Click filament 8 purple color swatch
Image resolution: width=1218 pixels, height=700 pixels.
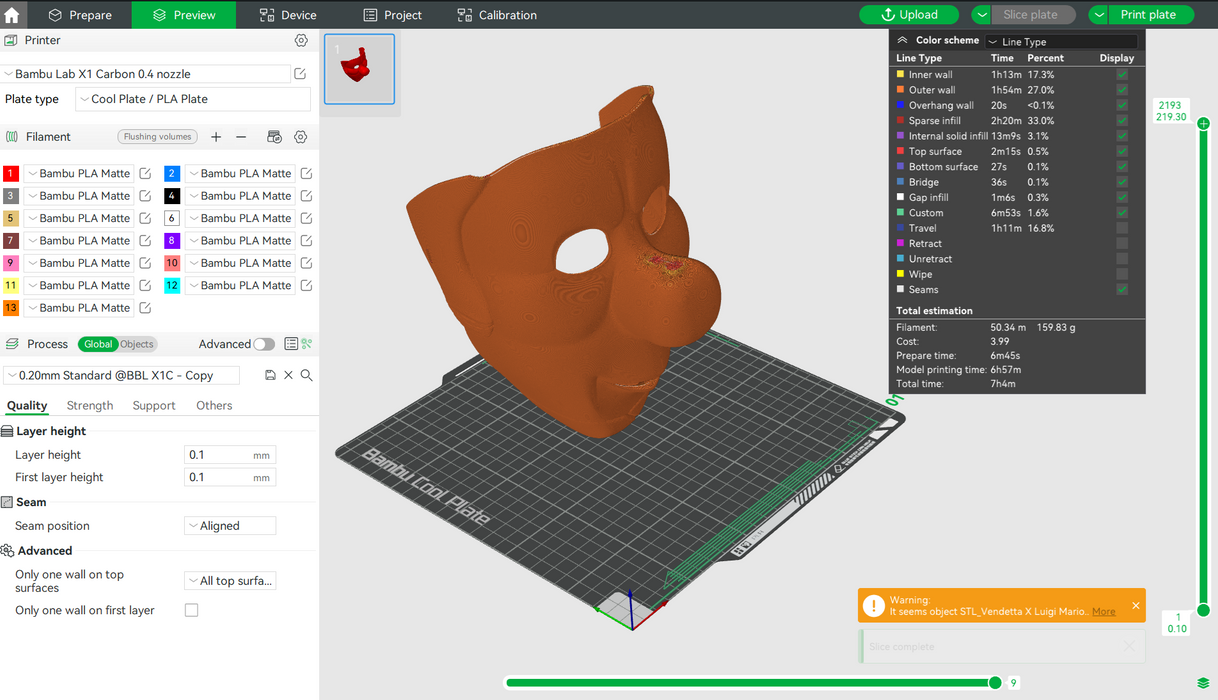click(x=172, y=241)
